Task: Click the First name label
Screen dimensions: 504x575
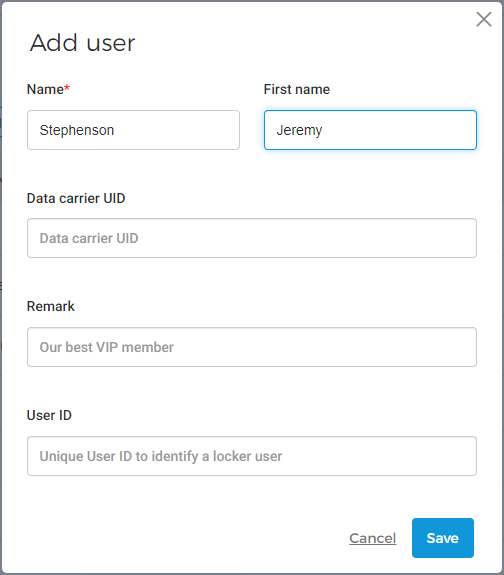Action: pyautogui.click(x=297, y=89)
